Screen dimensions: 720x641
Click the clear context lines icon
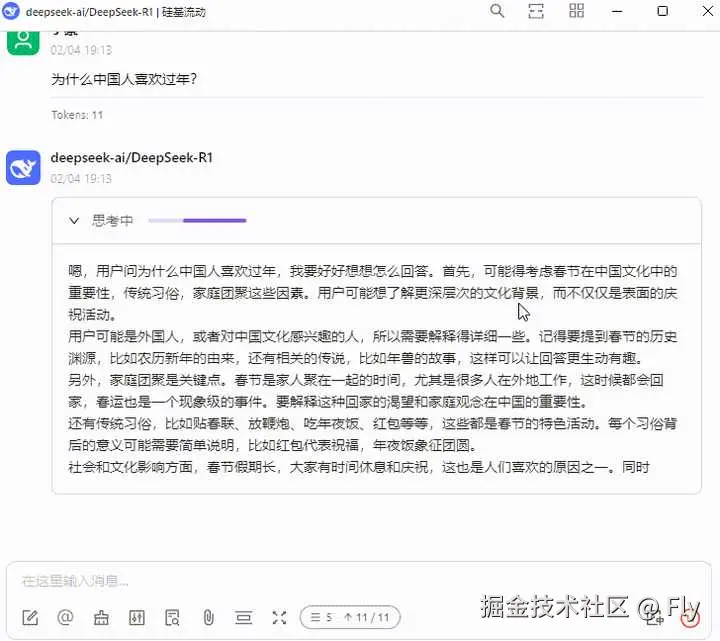click(243, 618)
